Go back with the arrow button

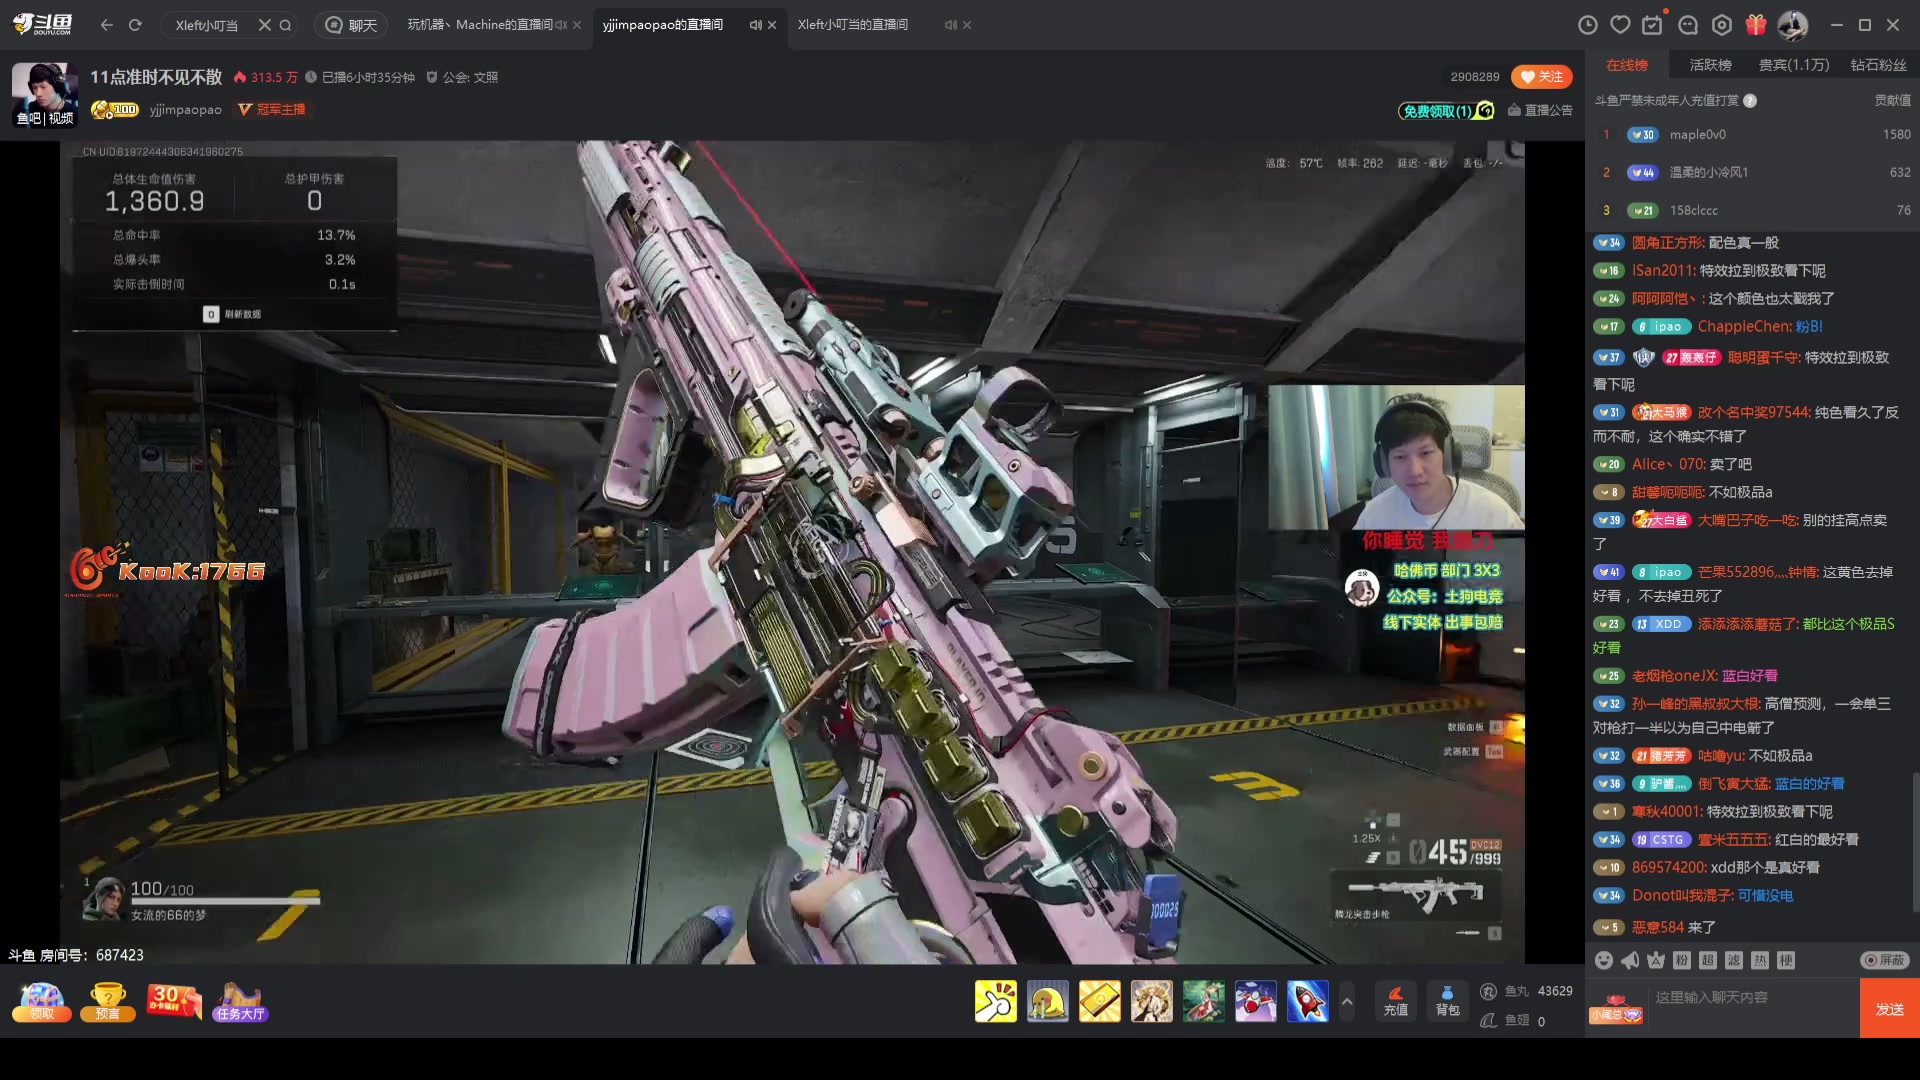[107, 25]
